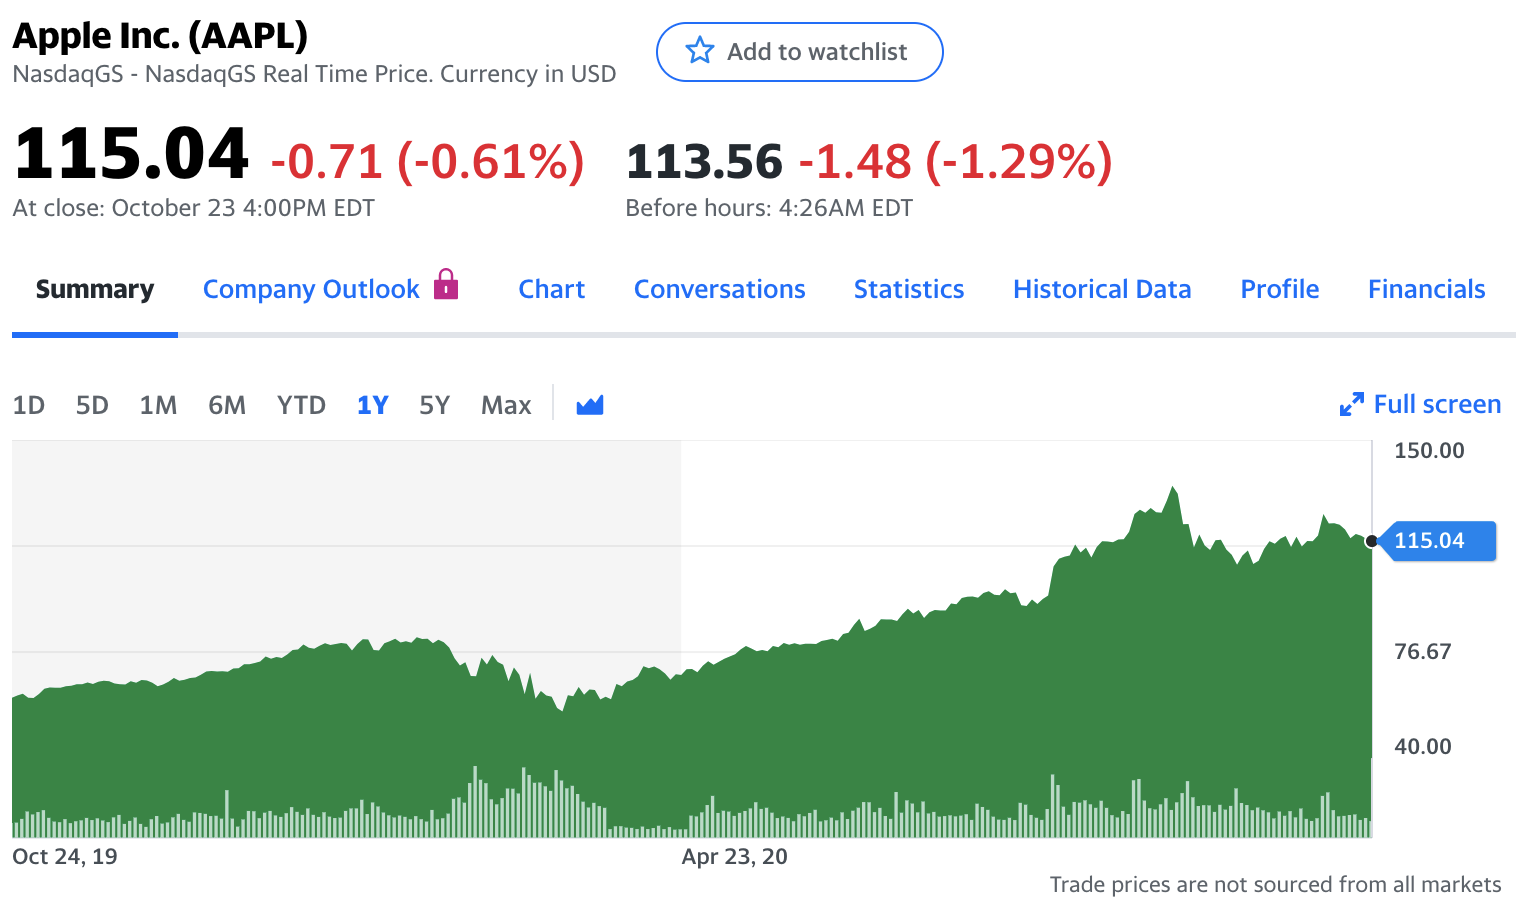1516x912 pixels.
Task: Go to the Statistics tab
Action: point(909,289)
